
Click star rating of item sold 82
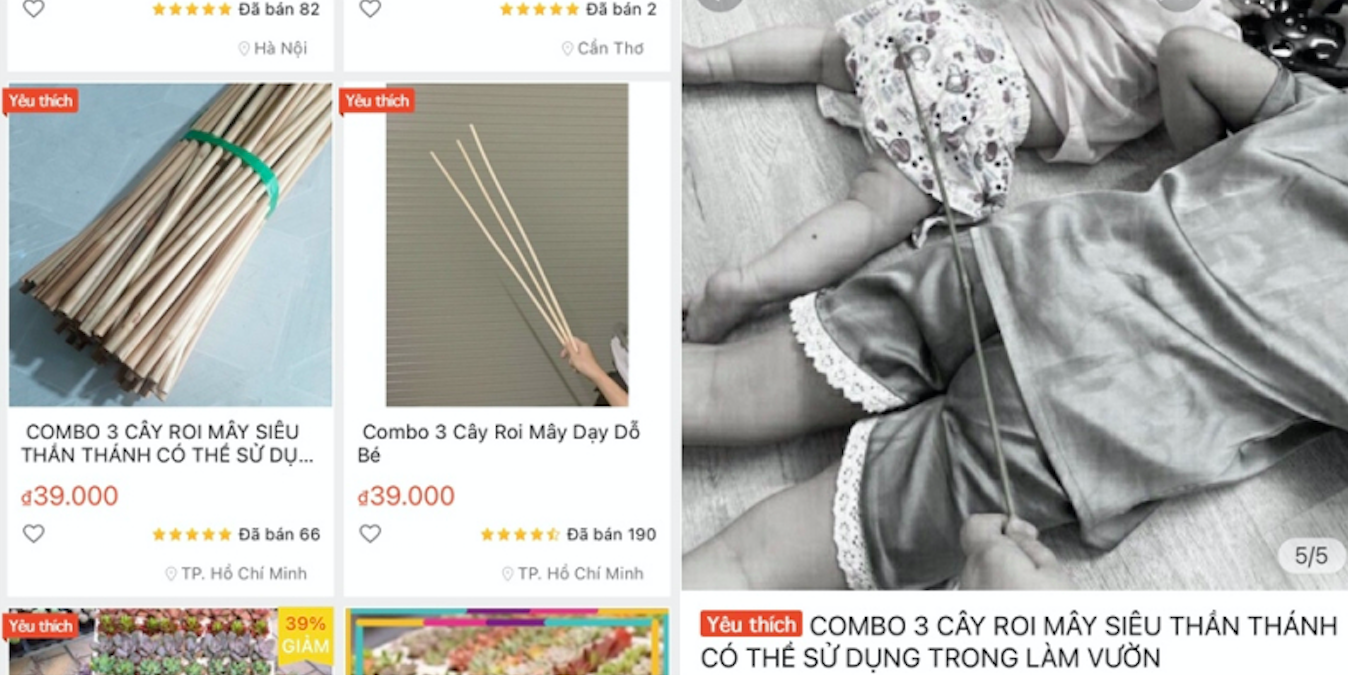pyautogui.click(x=191, y=9)
